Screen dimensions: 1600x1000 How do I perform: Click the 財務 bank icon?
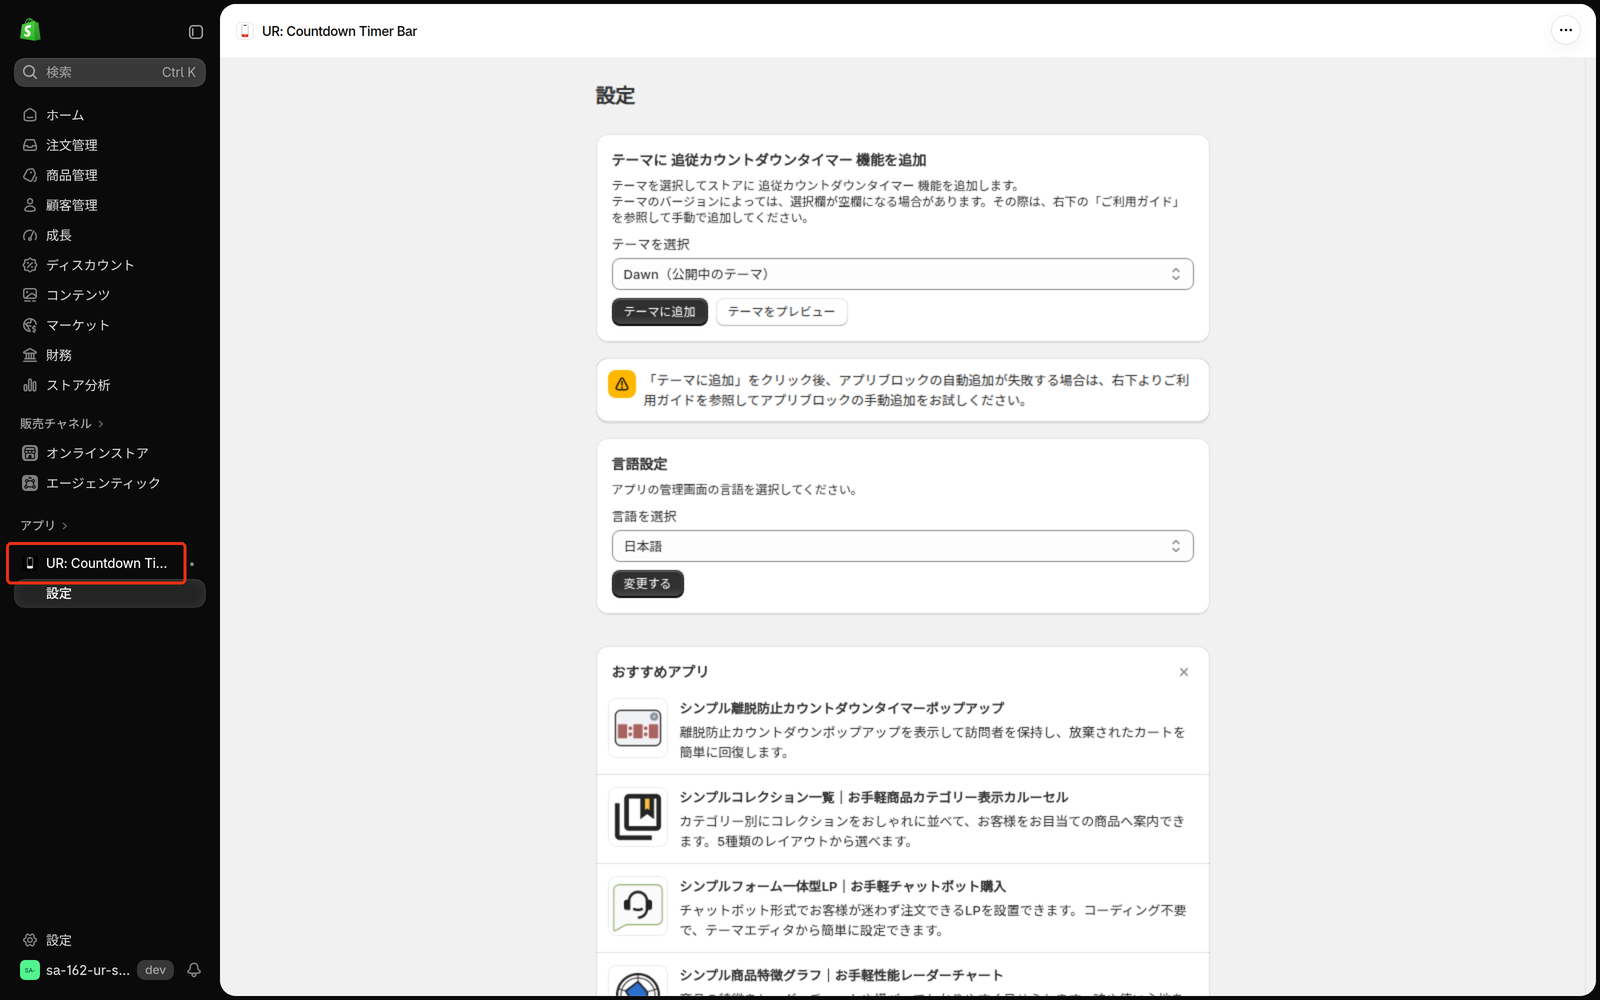pos(30,355)
